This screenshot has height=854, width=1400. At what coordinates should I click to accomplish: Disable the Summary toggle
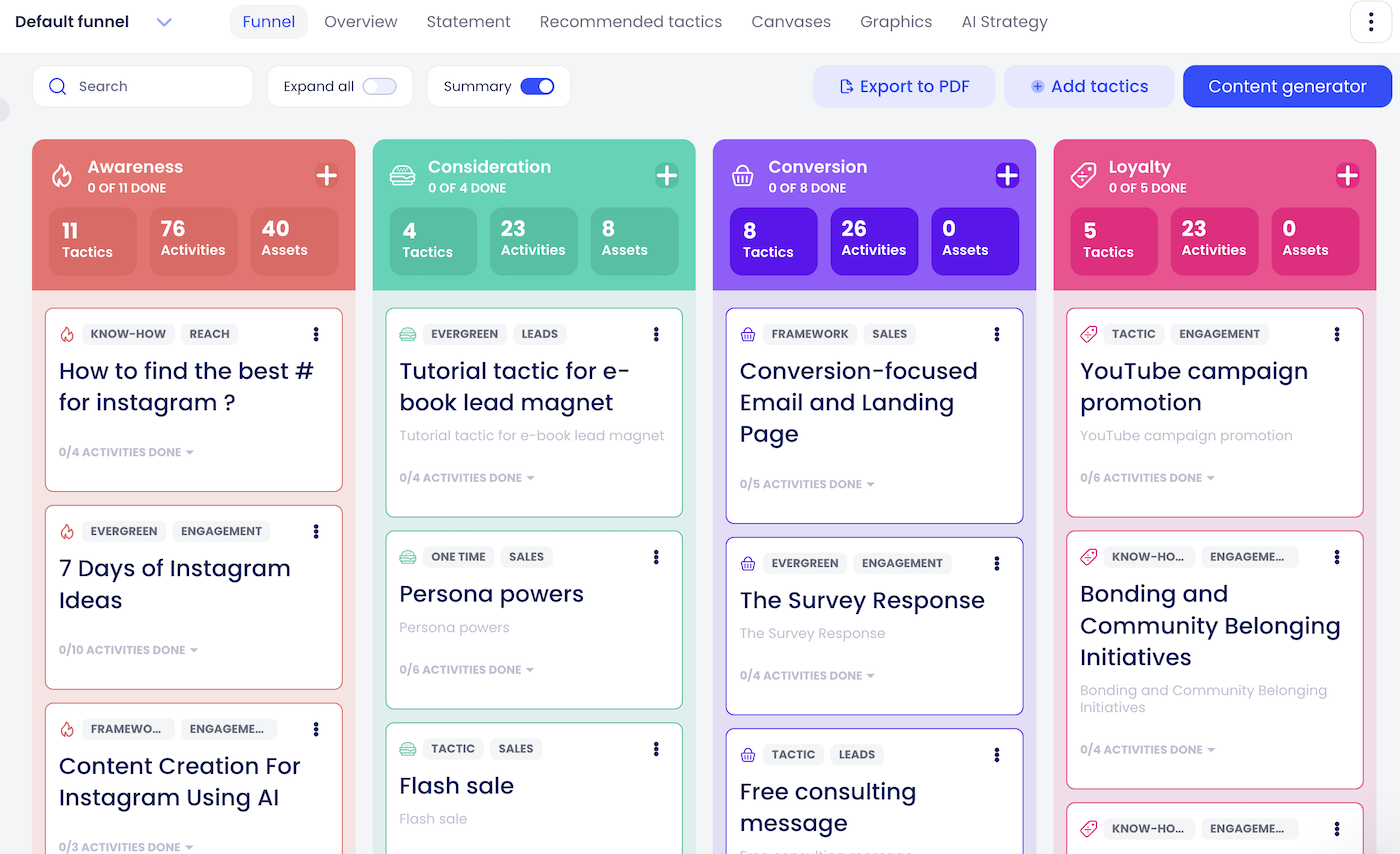coord(538,86)
